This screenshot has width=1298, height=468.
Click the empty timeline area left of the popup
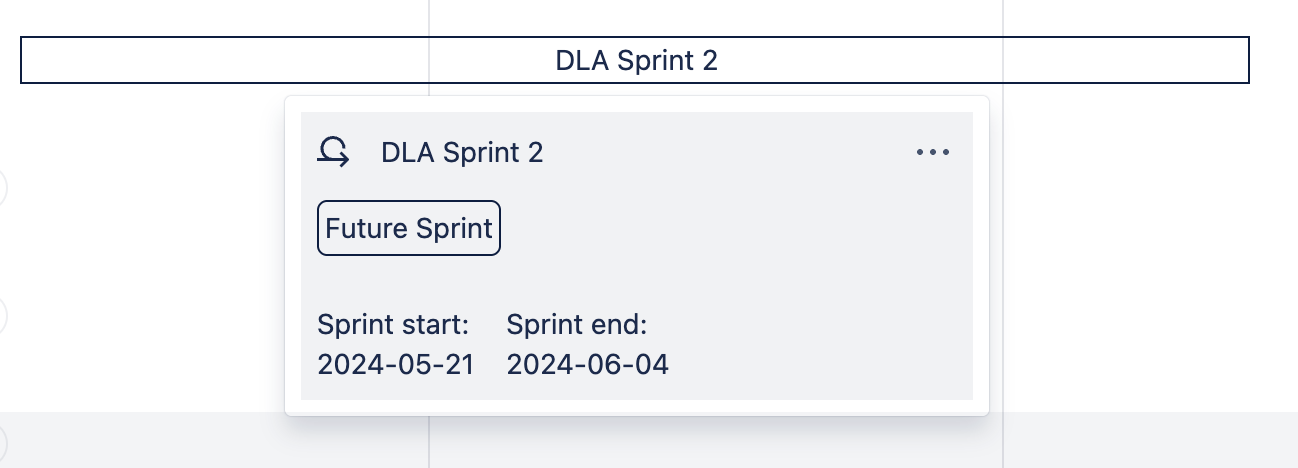(x=150, y=250)
